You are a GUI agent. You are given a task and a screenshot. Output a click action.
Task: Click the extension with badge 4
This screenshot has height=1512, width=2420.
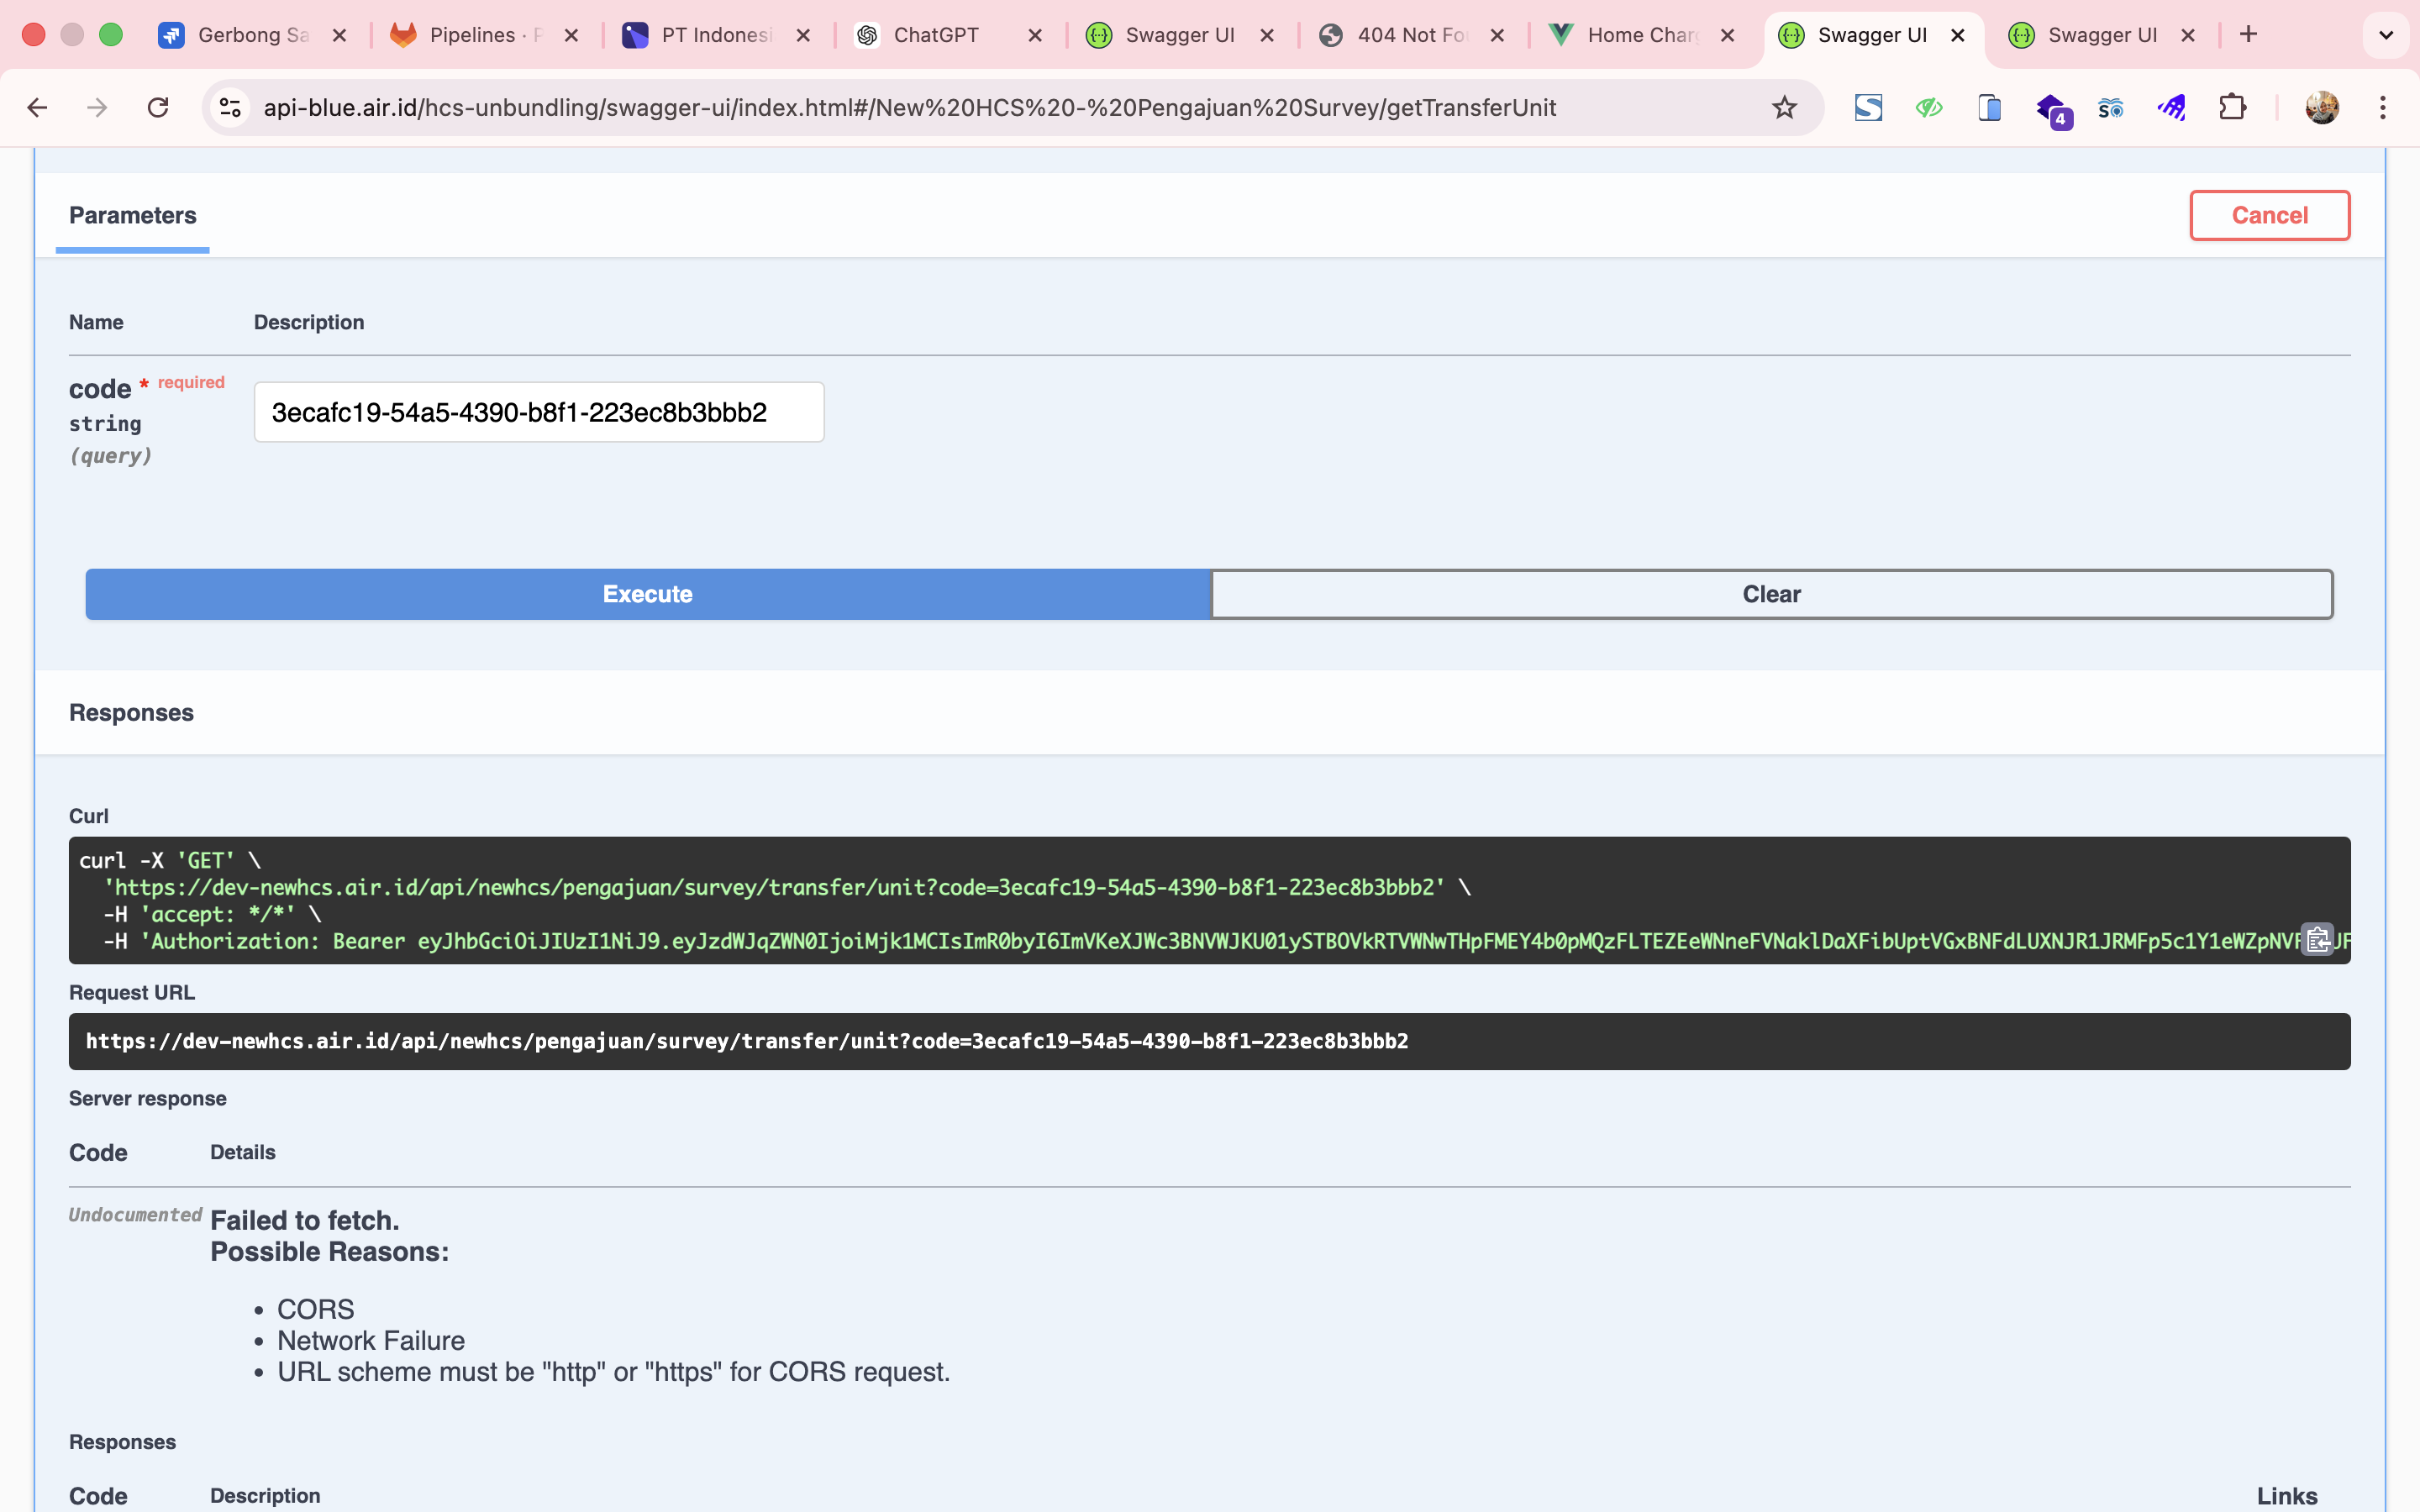(x=2051, y=108)
